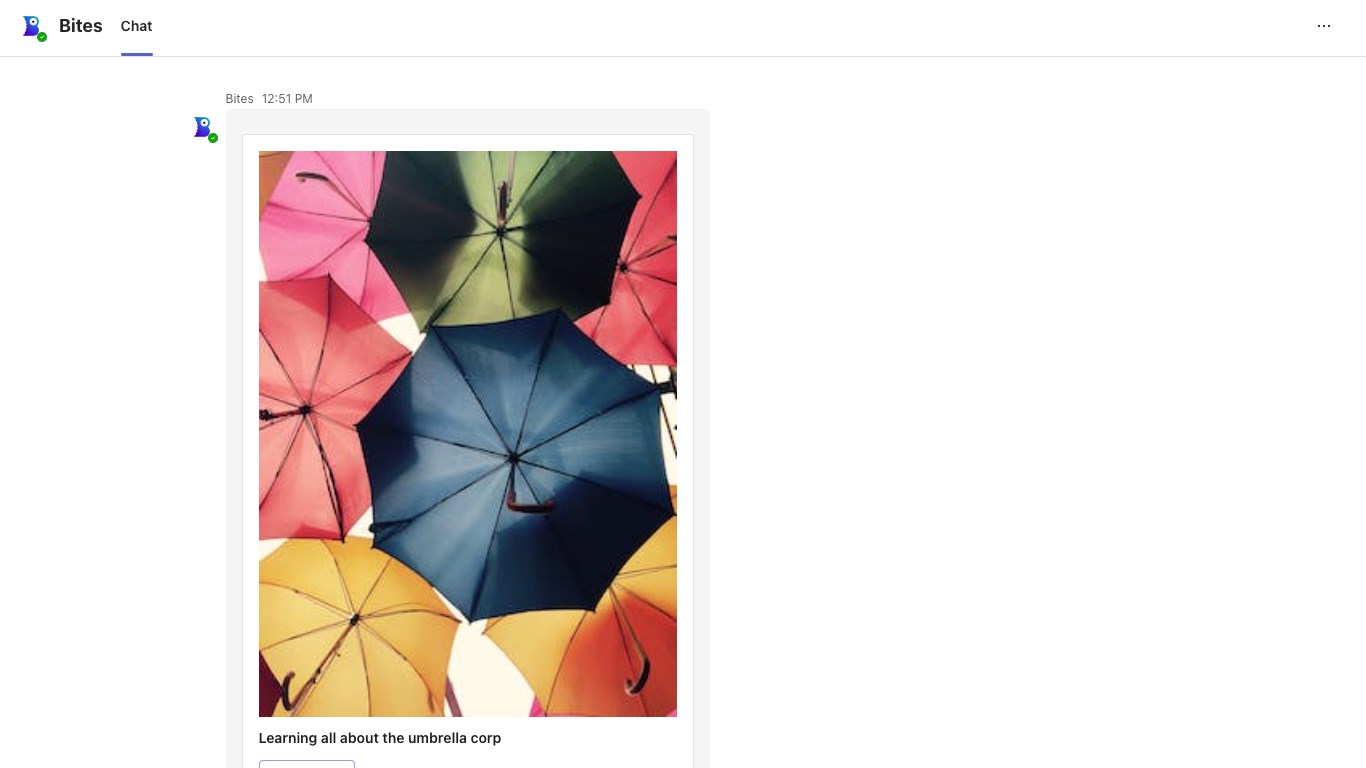Click the Bites app title in the header
Image resolution: width=1366 pixels, height=768 pixels.
81,26
